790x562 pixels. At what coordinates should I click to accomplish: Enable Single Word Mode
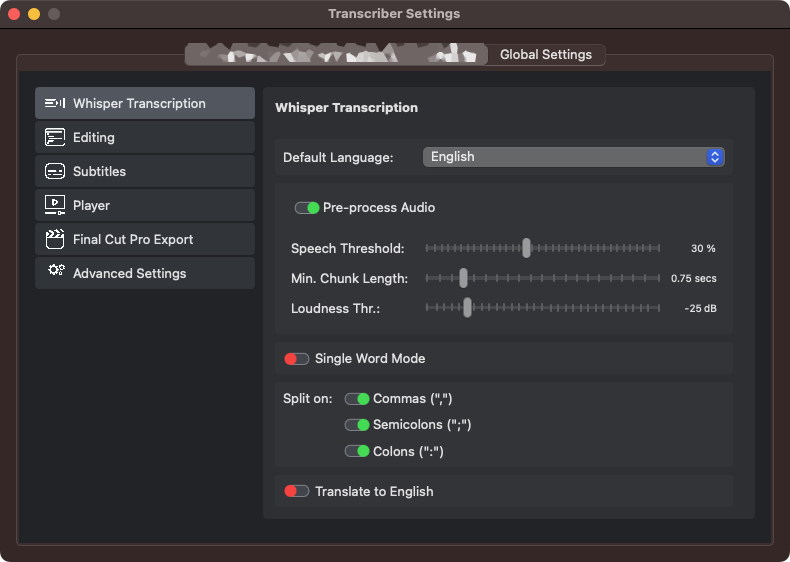pyautogui.click(x=296, y=359)
